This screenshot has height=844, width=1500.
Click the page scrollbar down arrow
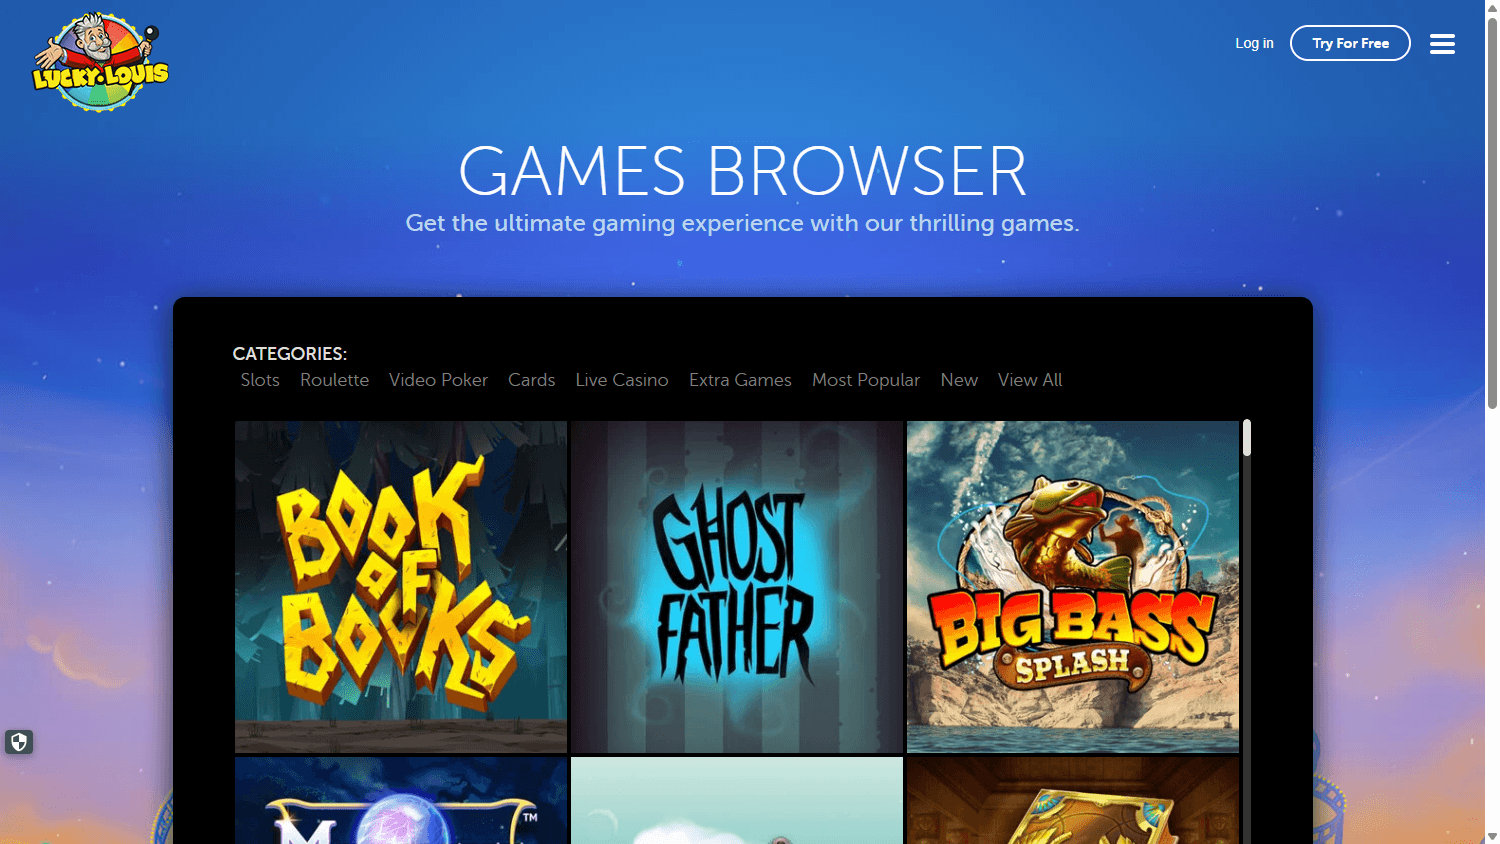(x=1492, y=836)
